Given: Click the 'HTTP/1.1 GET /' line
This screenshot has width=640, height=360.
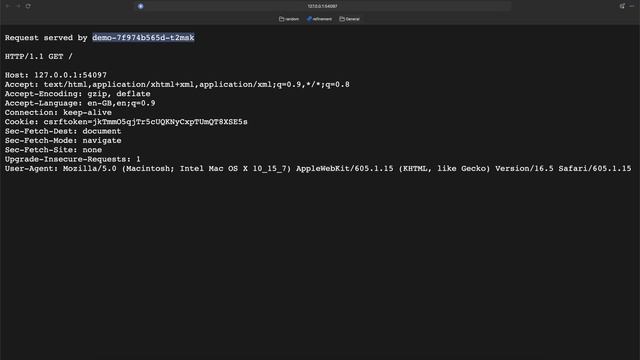Looking at the screenshot, I should (x=39, y=56).
